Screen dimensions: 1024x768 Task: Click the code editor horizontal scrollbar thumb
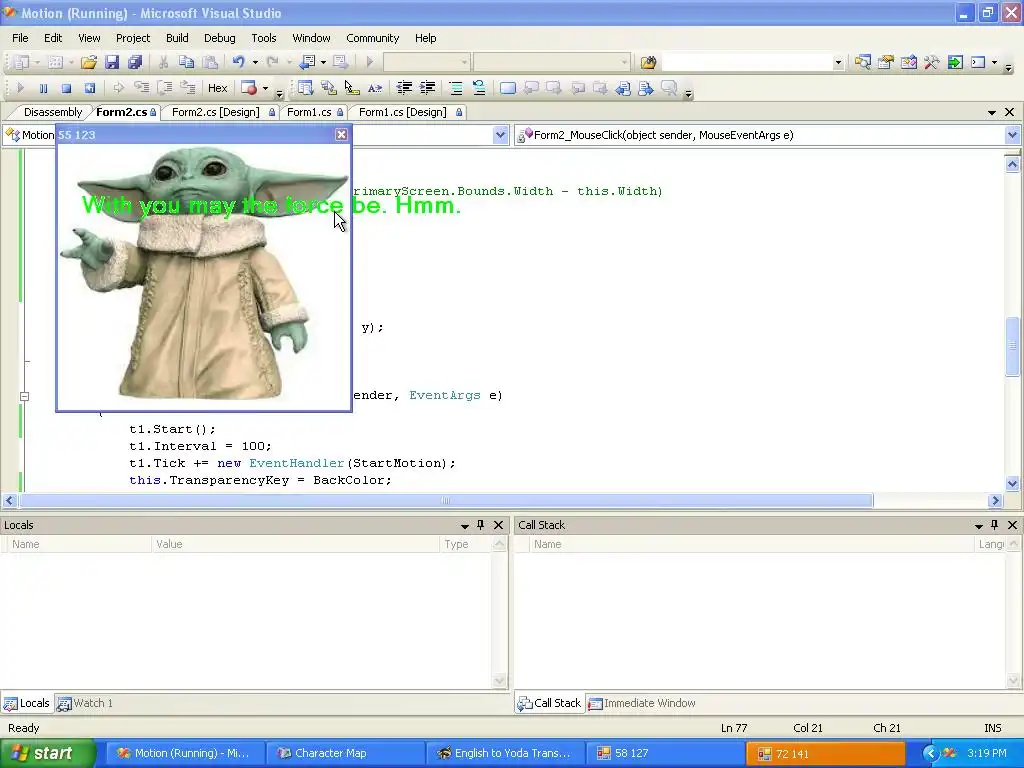click(445, 501)
